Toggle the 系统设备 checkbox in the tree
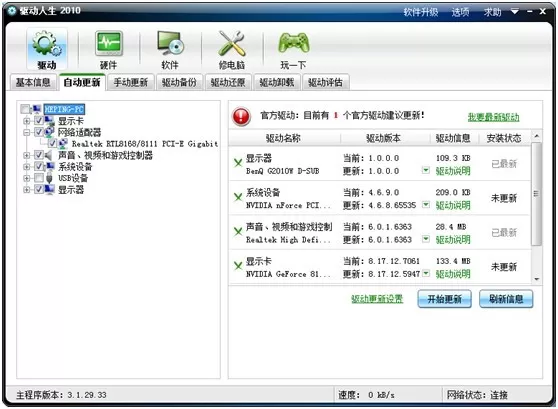The width and height of the screenshot is (558, 409). (39, 166)
